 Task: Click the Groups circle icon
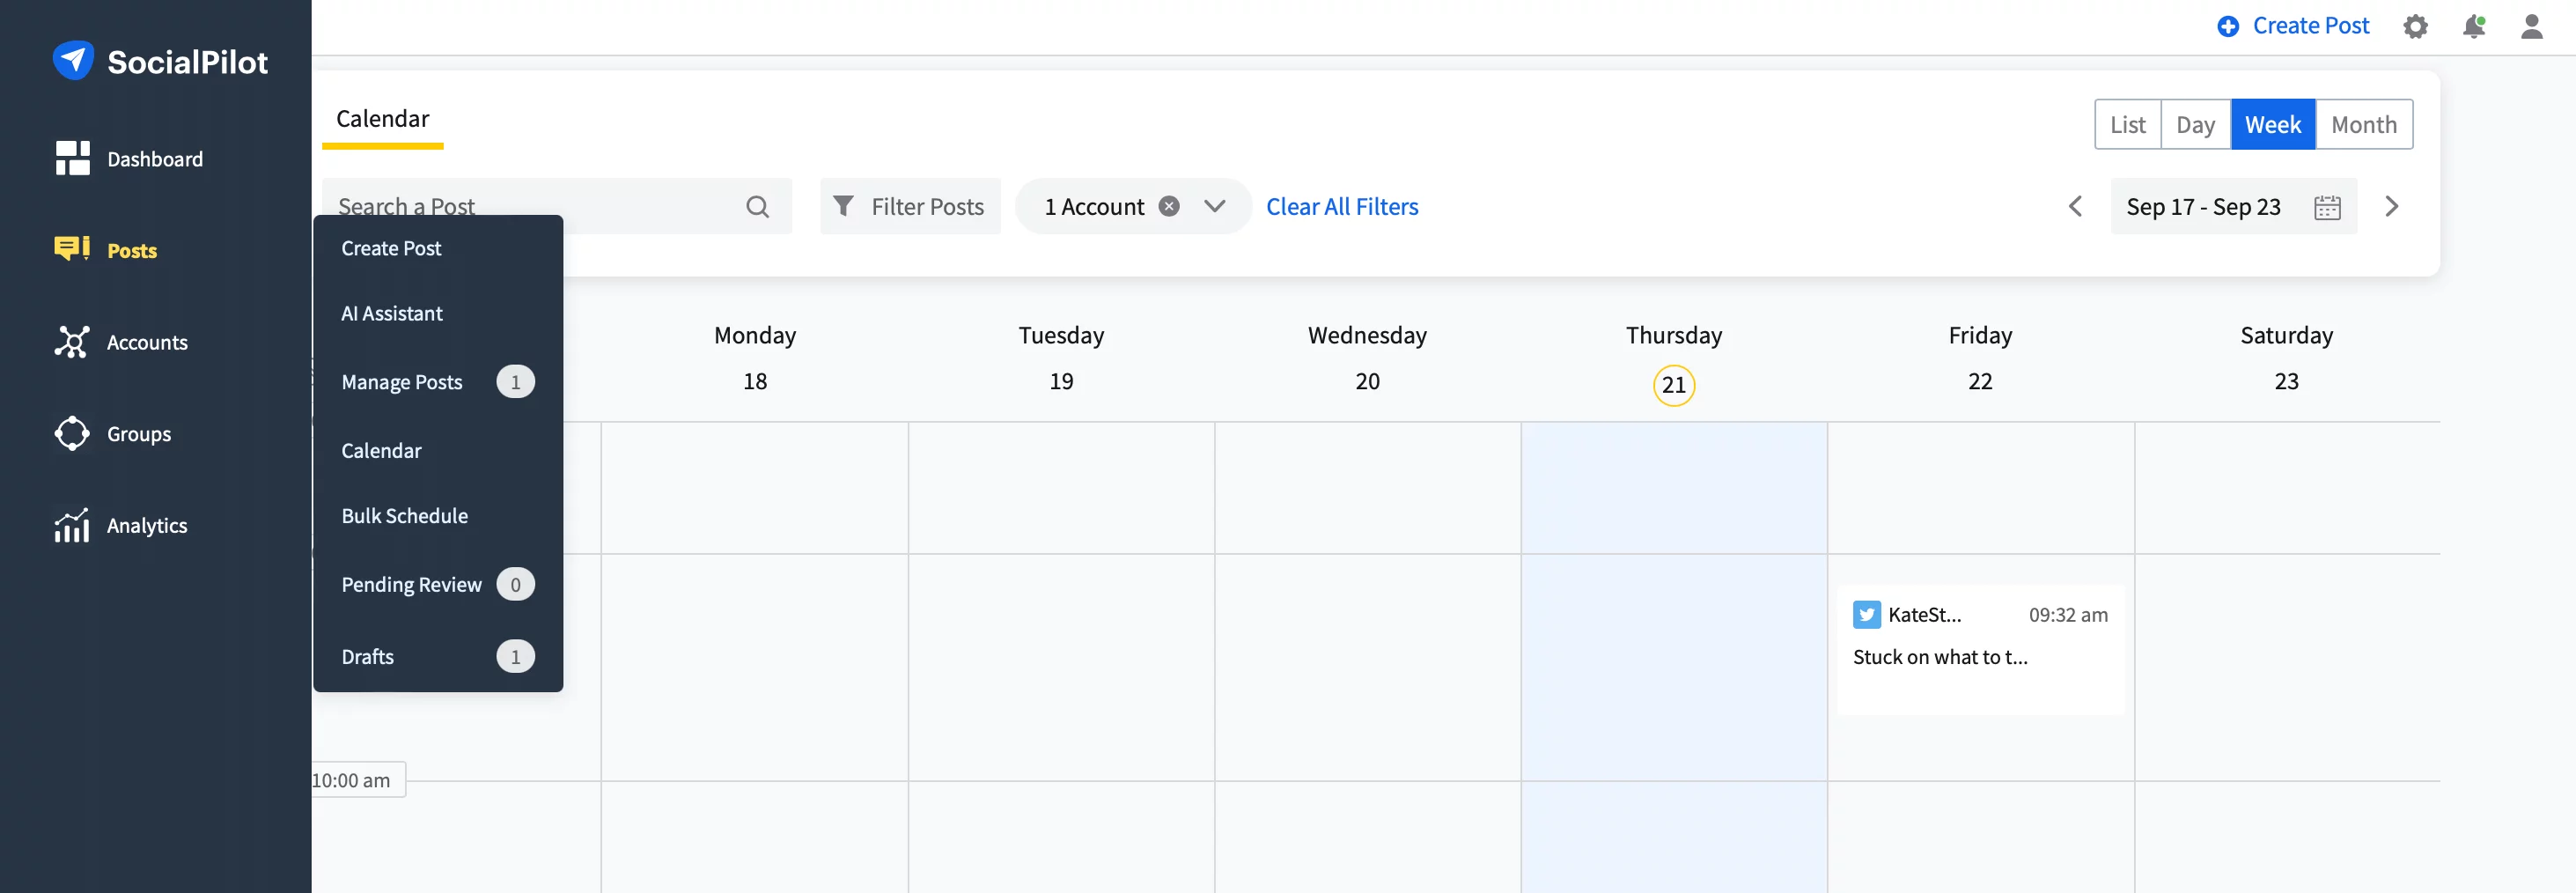tap(72, 433)
